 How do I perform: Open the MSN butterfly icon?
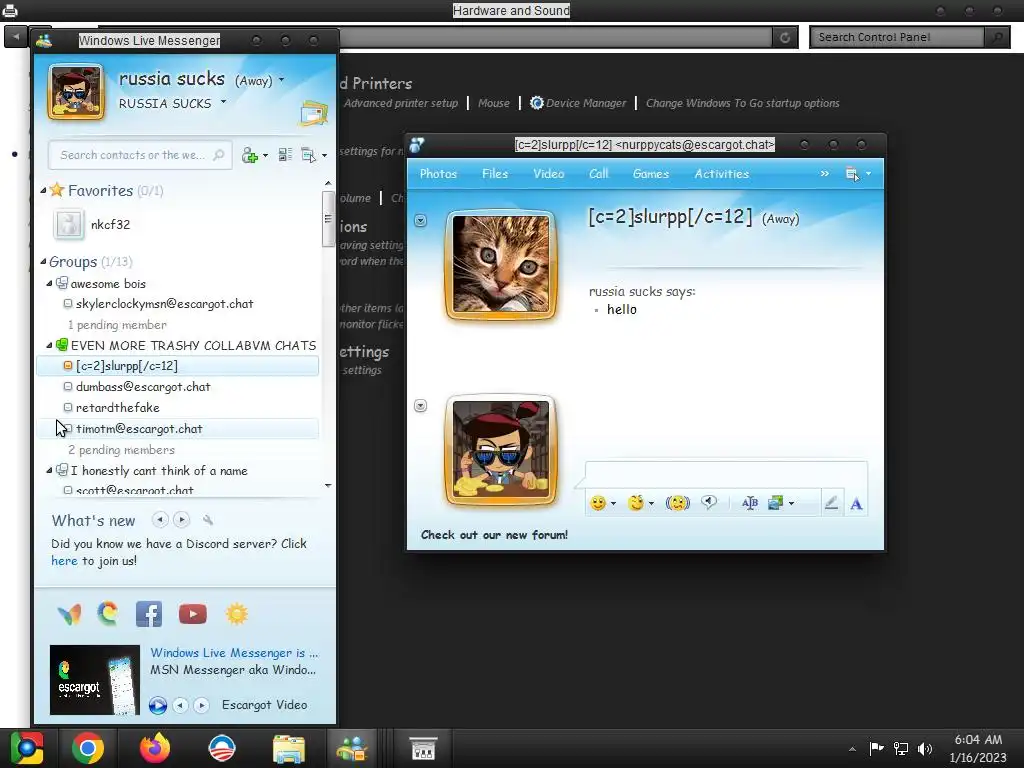[x=69, y=614]
